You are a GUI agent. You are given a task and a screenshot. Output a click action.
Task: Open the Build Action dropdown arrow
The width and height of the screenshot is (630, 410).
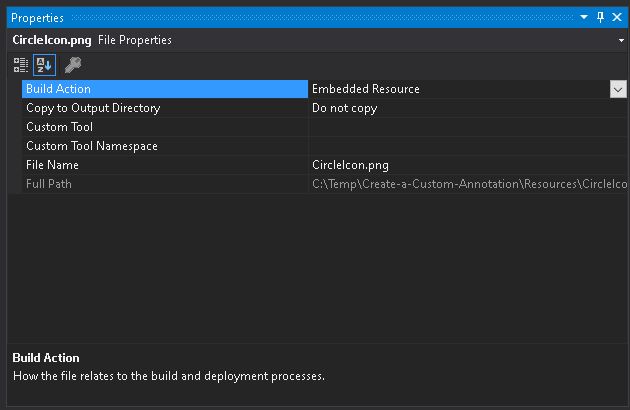[618, 89]
